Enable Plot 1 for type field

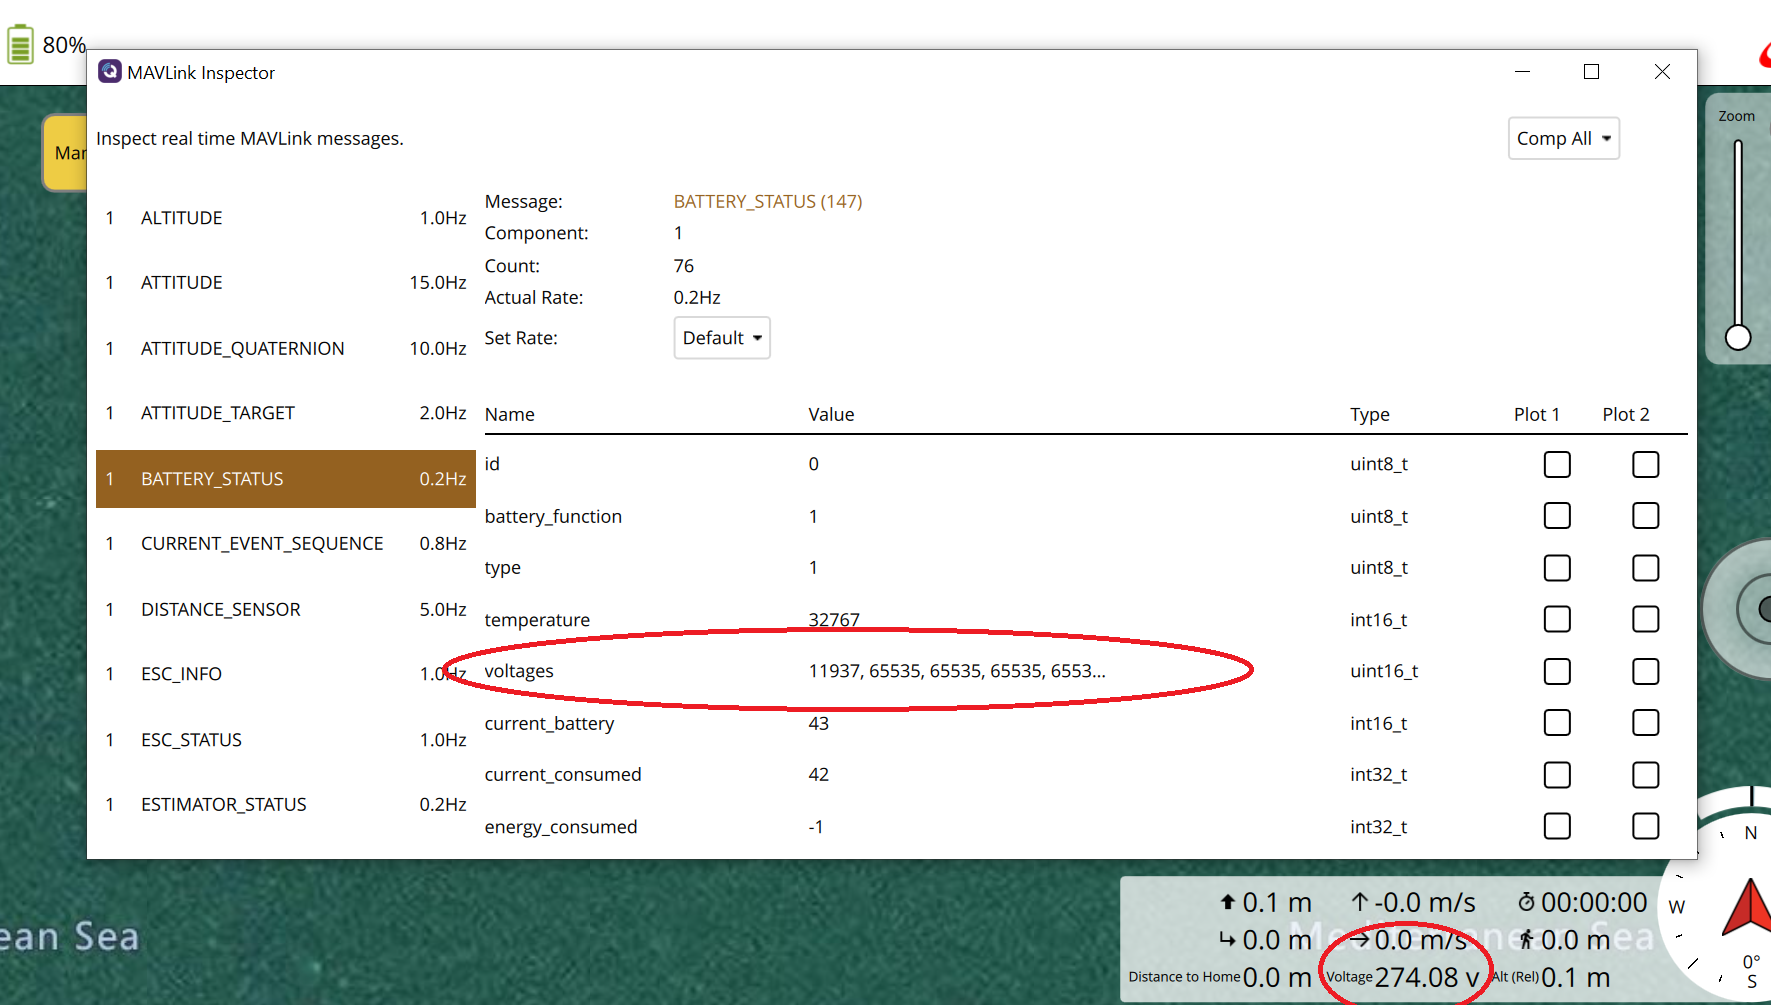coord(1557,568)
